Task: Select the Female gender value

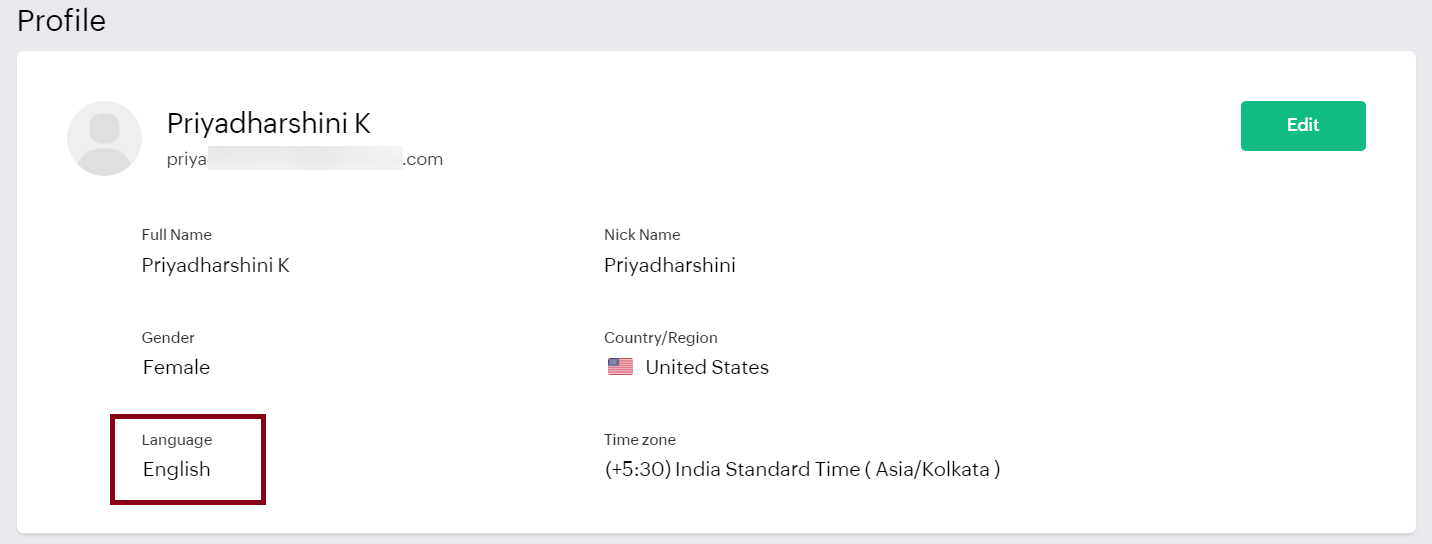Action: coord(176,367)
